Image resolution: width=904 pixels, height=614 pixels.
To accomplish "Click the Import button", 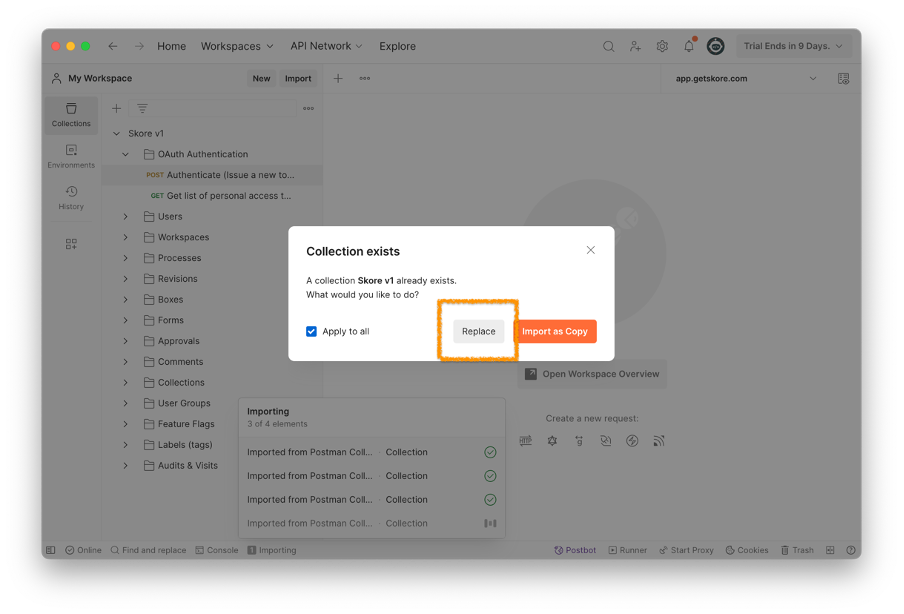I will coord(298,78).
